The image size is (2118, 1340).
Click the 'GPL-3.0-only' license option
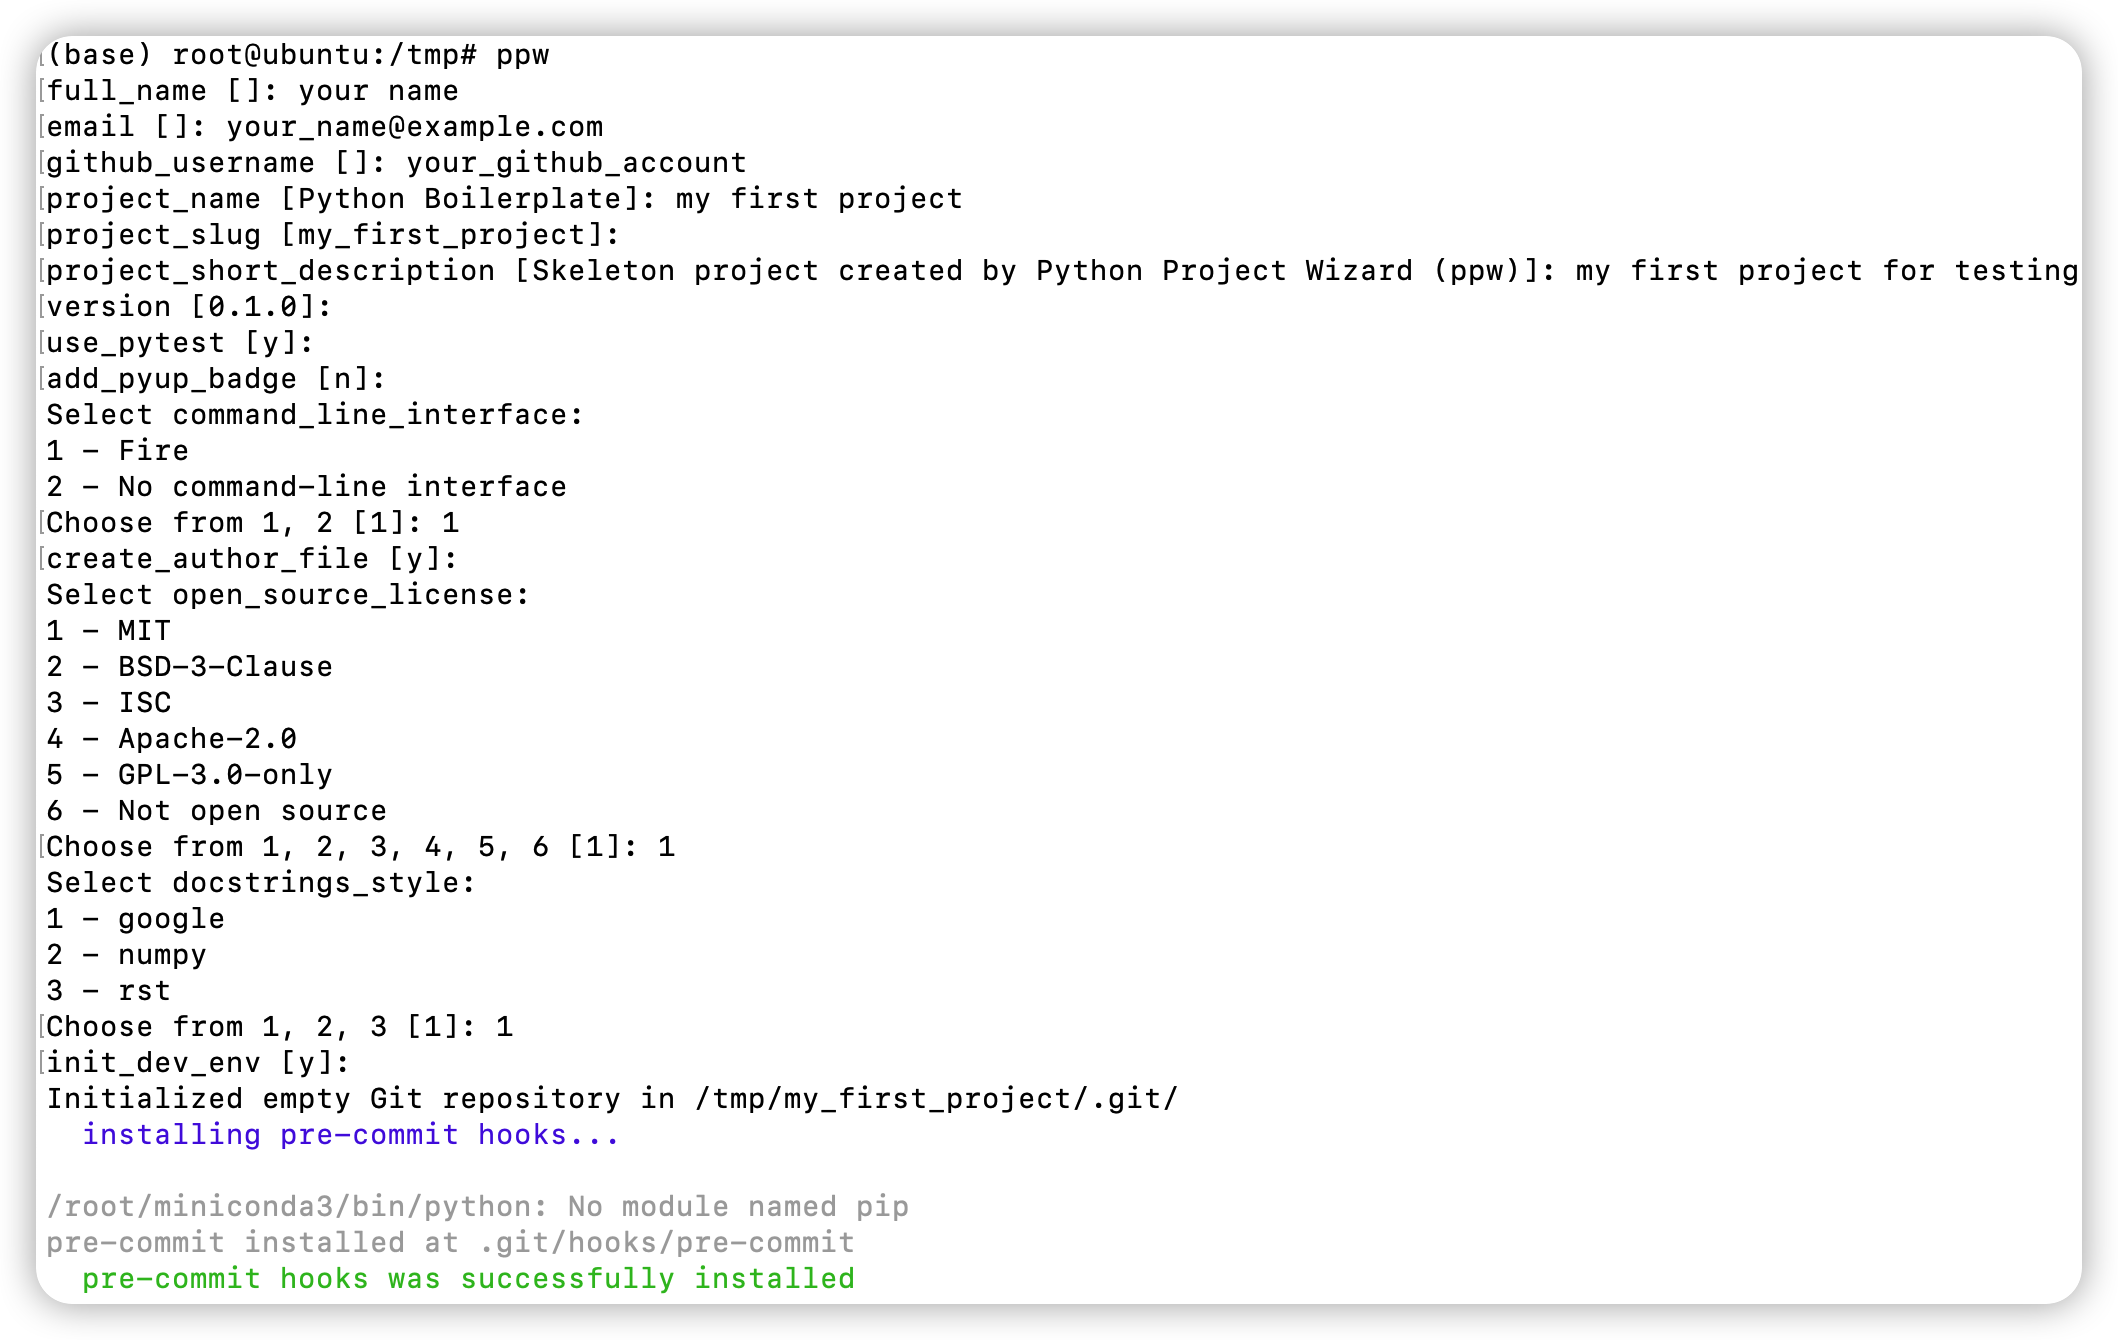(x=225, y=775)
